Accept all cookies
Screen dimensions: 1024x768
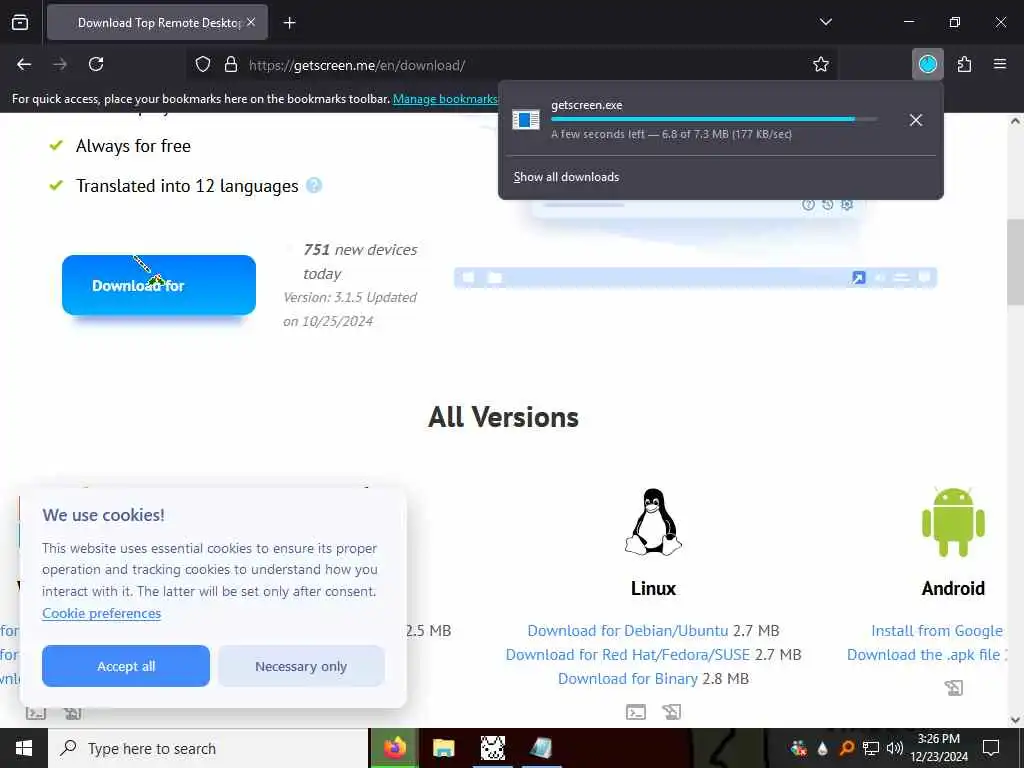click(126, 666)
